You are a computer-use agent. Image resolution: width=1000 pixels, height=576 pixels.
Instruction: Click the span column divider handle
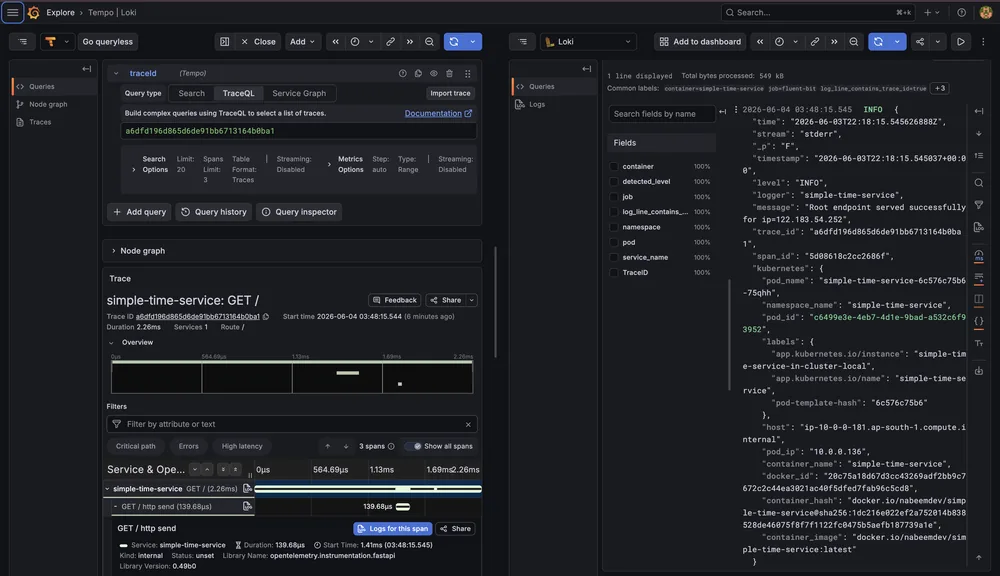click(x=250, y=475)
